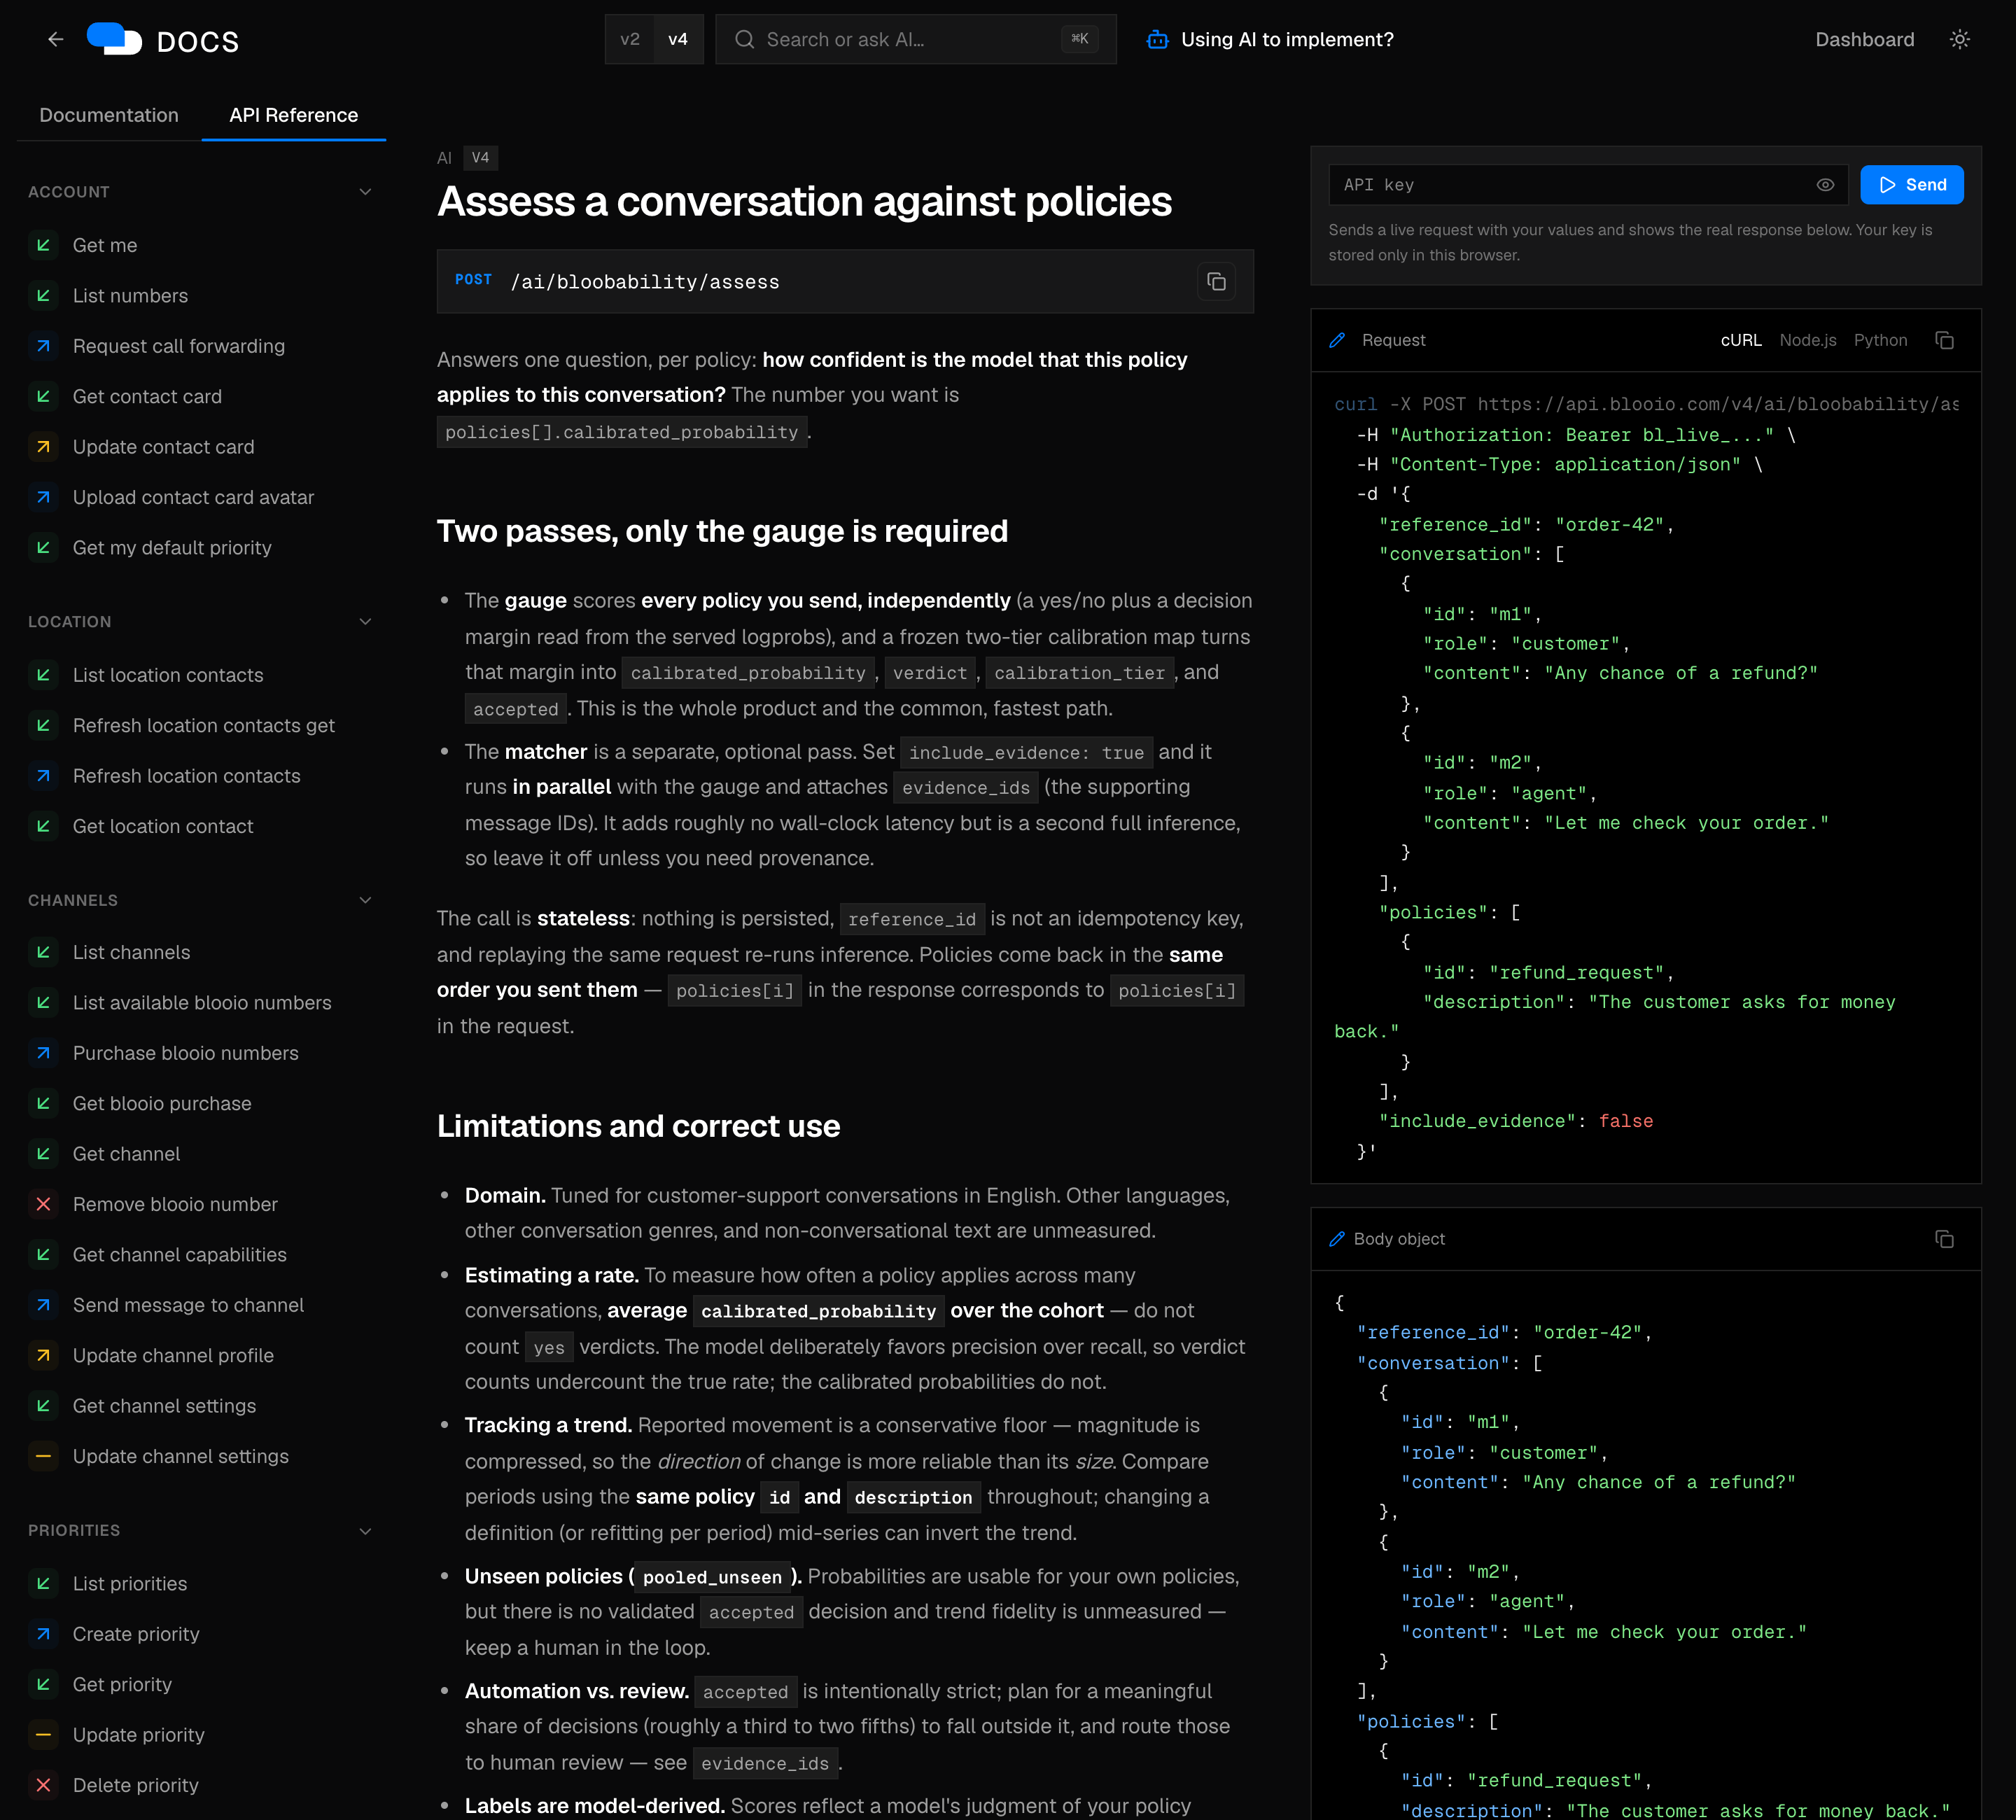The height and width of the screenshot is (1820, 2016).
Task: Switch docs version to v4
Action: pyautogui.click(x=678, y=39)
